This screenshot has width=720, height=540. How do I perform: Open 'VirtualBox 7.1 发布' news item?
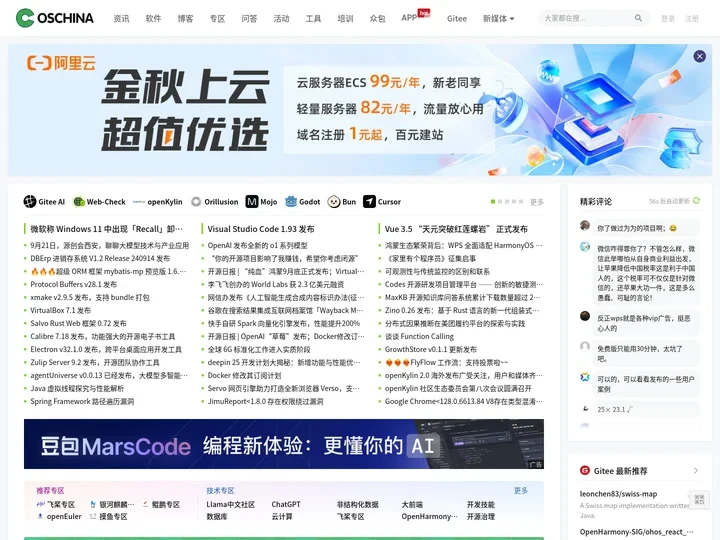coord(61,310)
